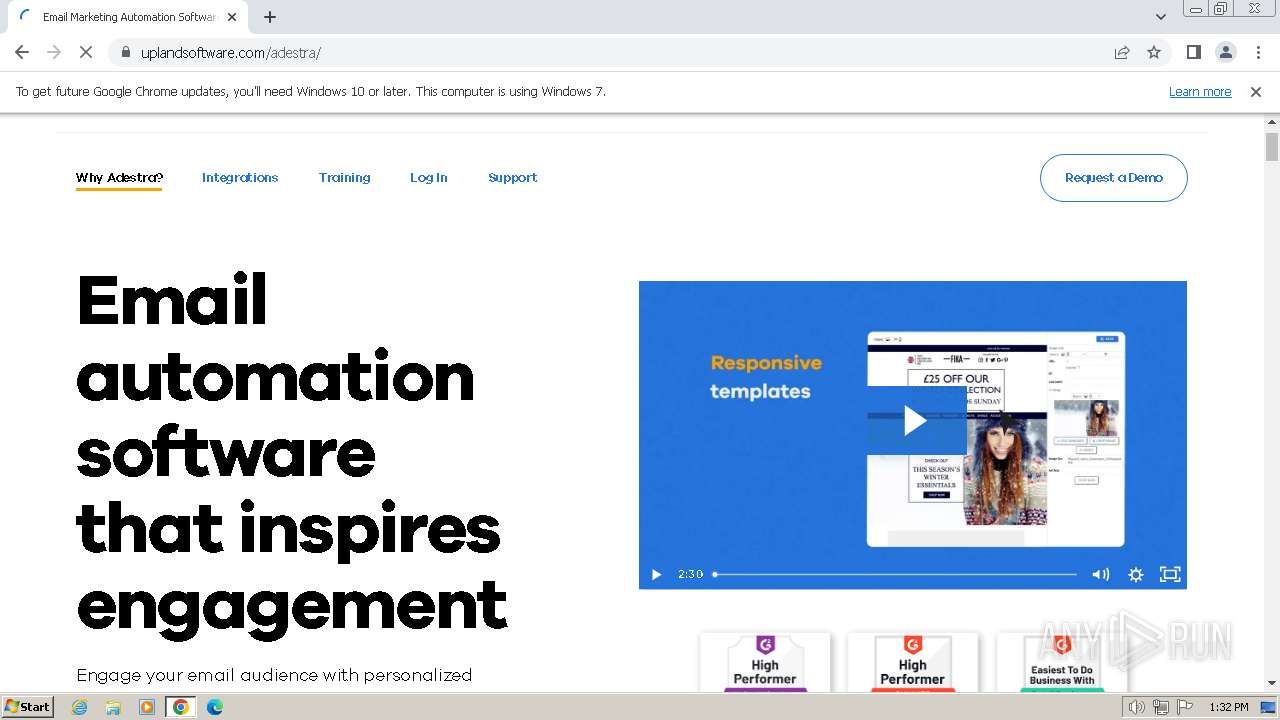Open the Log In page
The height and width of the screenshot is (720, 1280).
(429, 178)
